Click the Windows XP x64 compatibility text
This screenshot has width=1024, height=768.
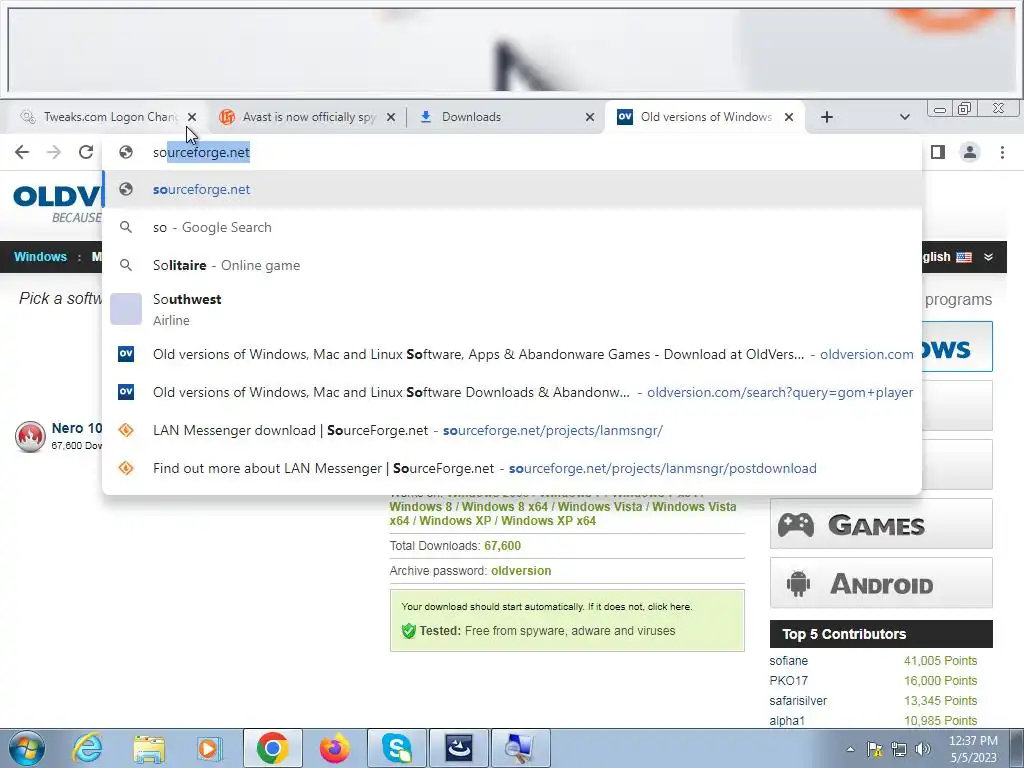(x=549, y=521)
